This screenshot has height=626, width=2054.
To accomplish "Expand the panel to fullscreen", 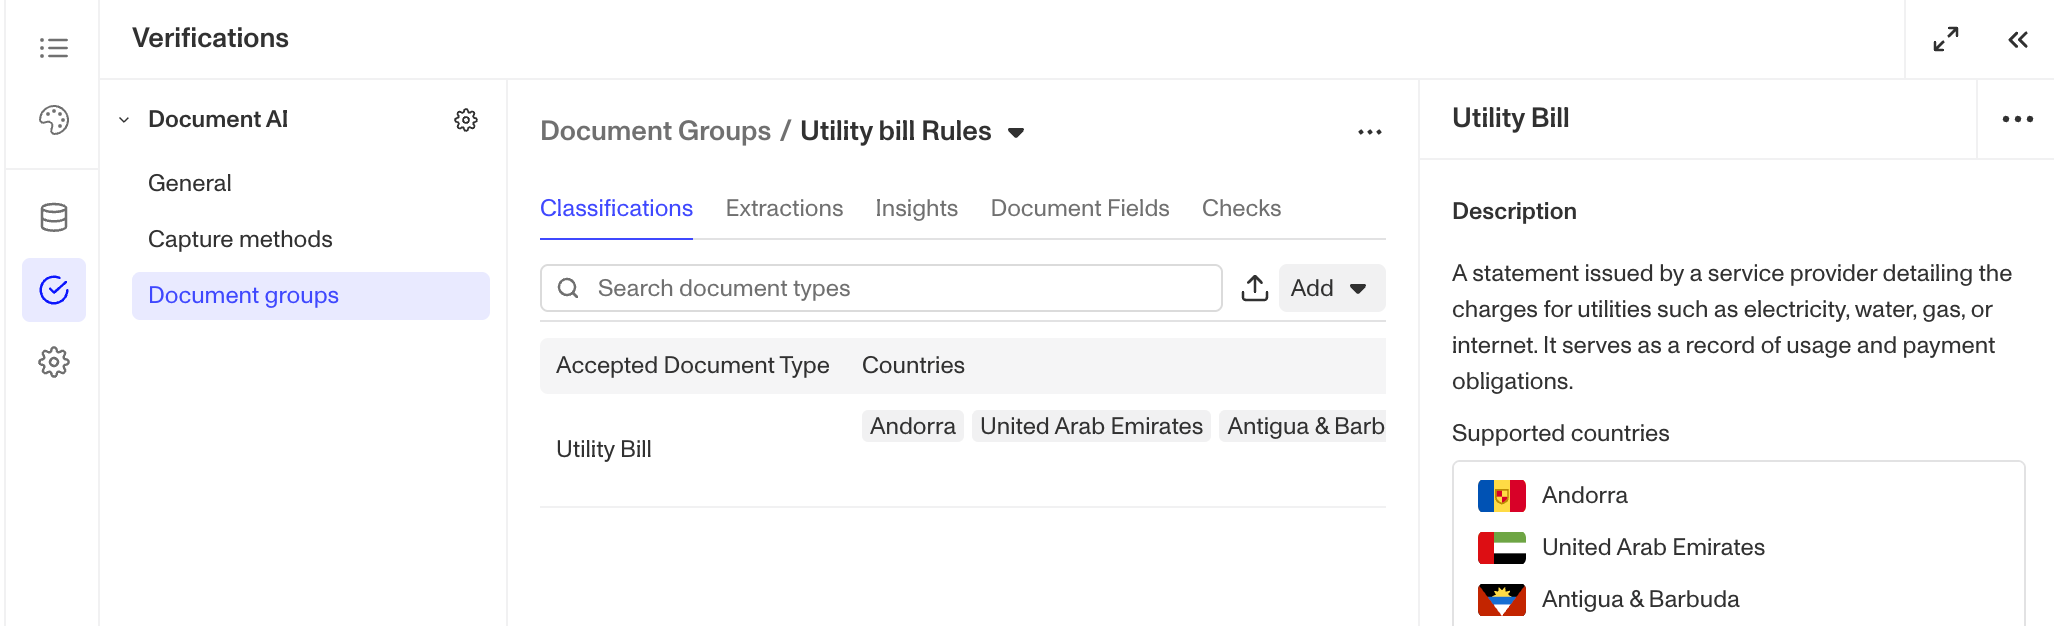I will [1946, 39].
